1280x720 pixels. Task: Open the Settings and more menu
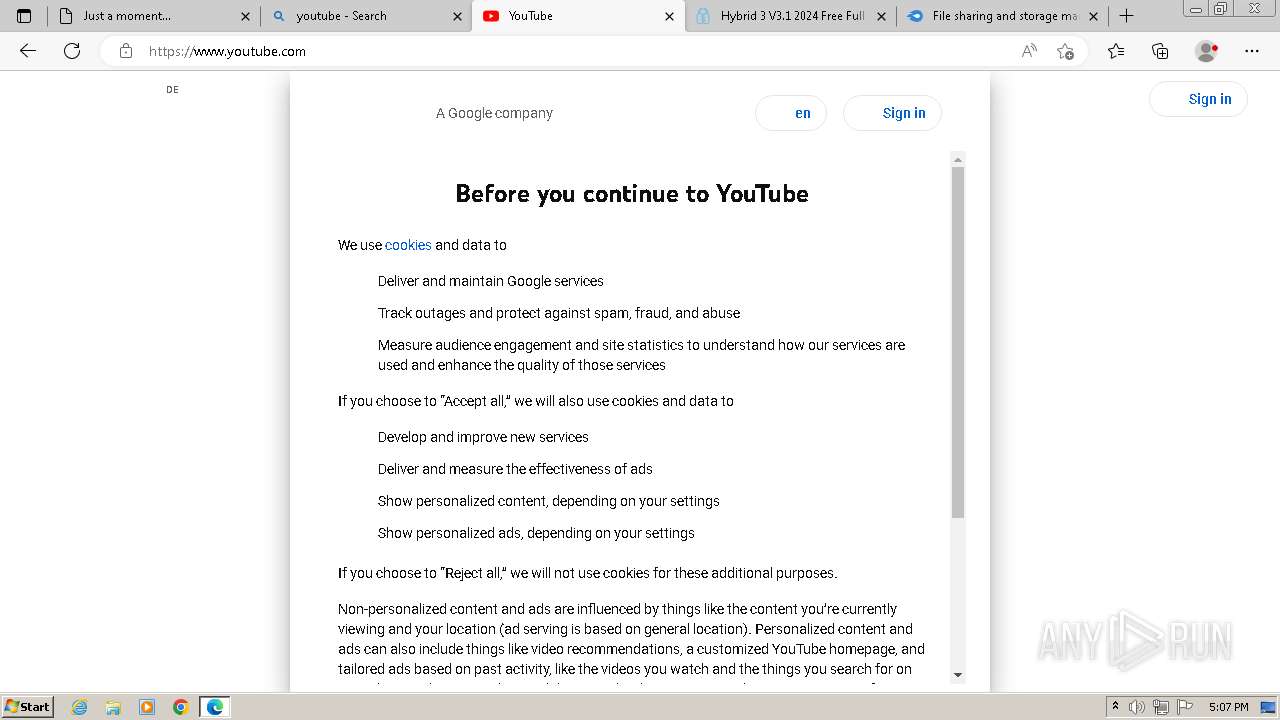1252,51
